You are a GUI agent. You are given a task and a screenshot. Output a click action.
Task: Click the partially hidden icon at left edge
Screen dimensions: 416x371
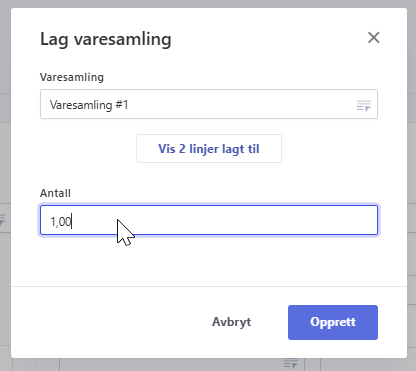(x=2, y=220)
